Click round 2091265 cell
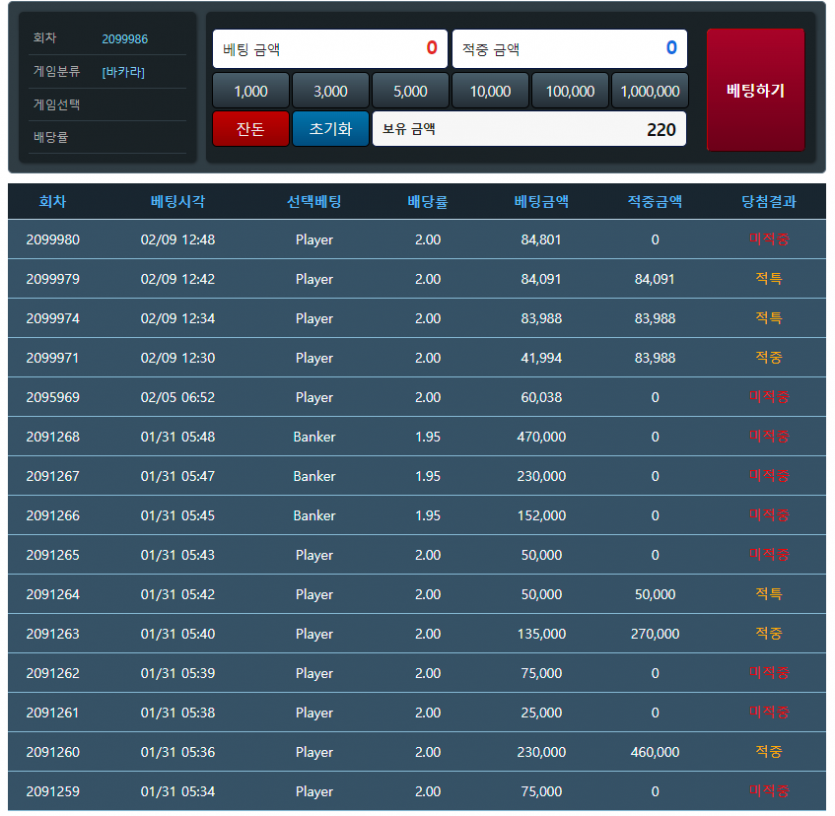835x816 pixels. tap(53, 555)
